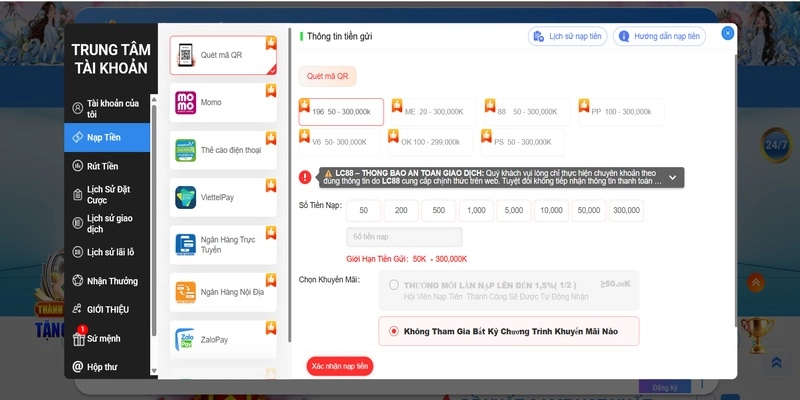
Task: Click the orange scroll-up circle icon
Action: [756, 283]
